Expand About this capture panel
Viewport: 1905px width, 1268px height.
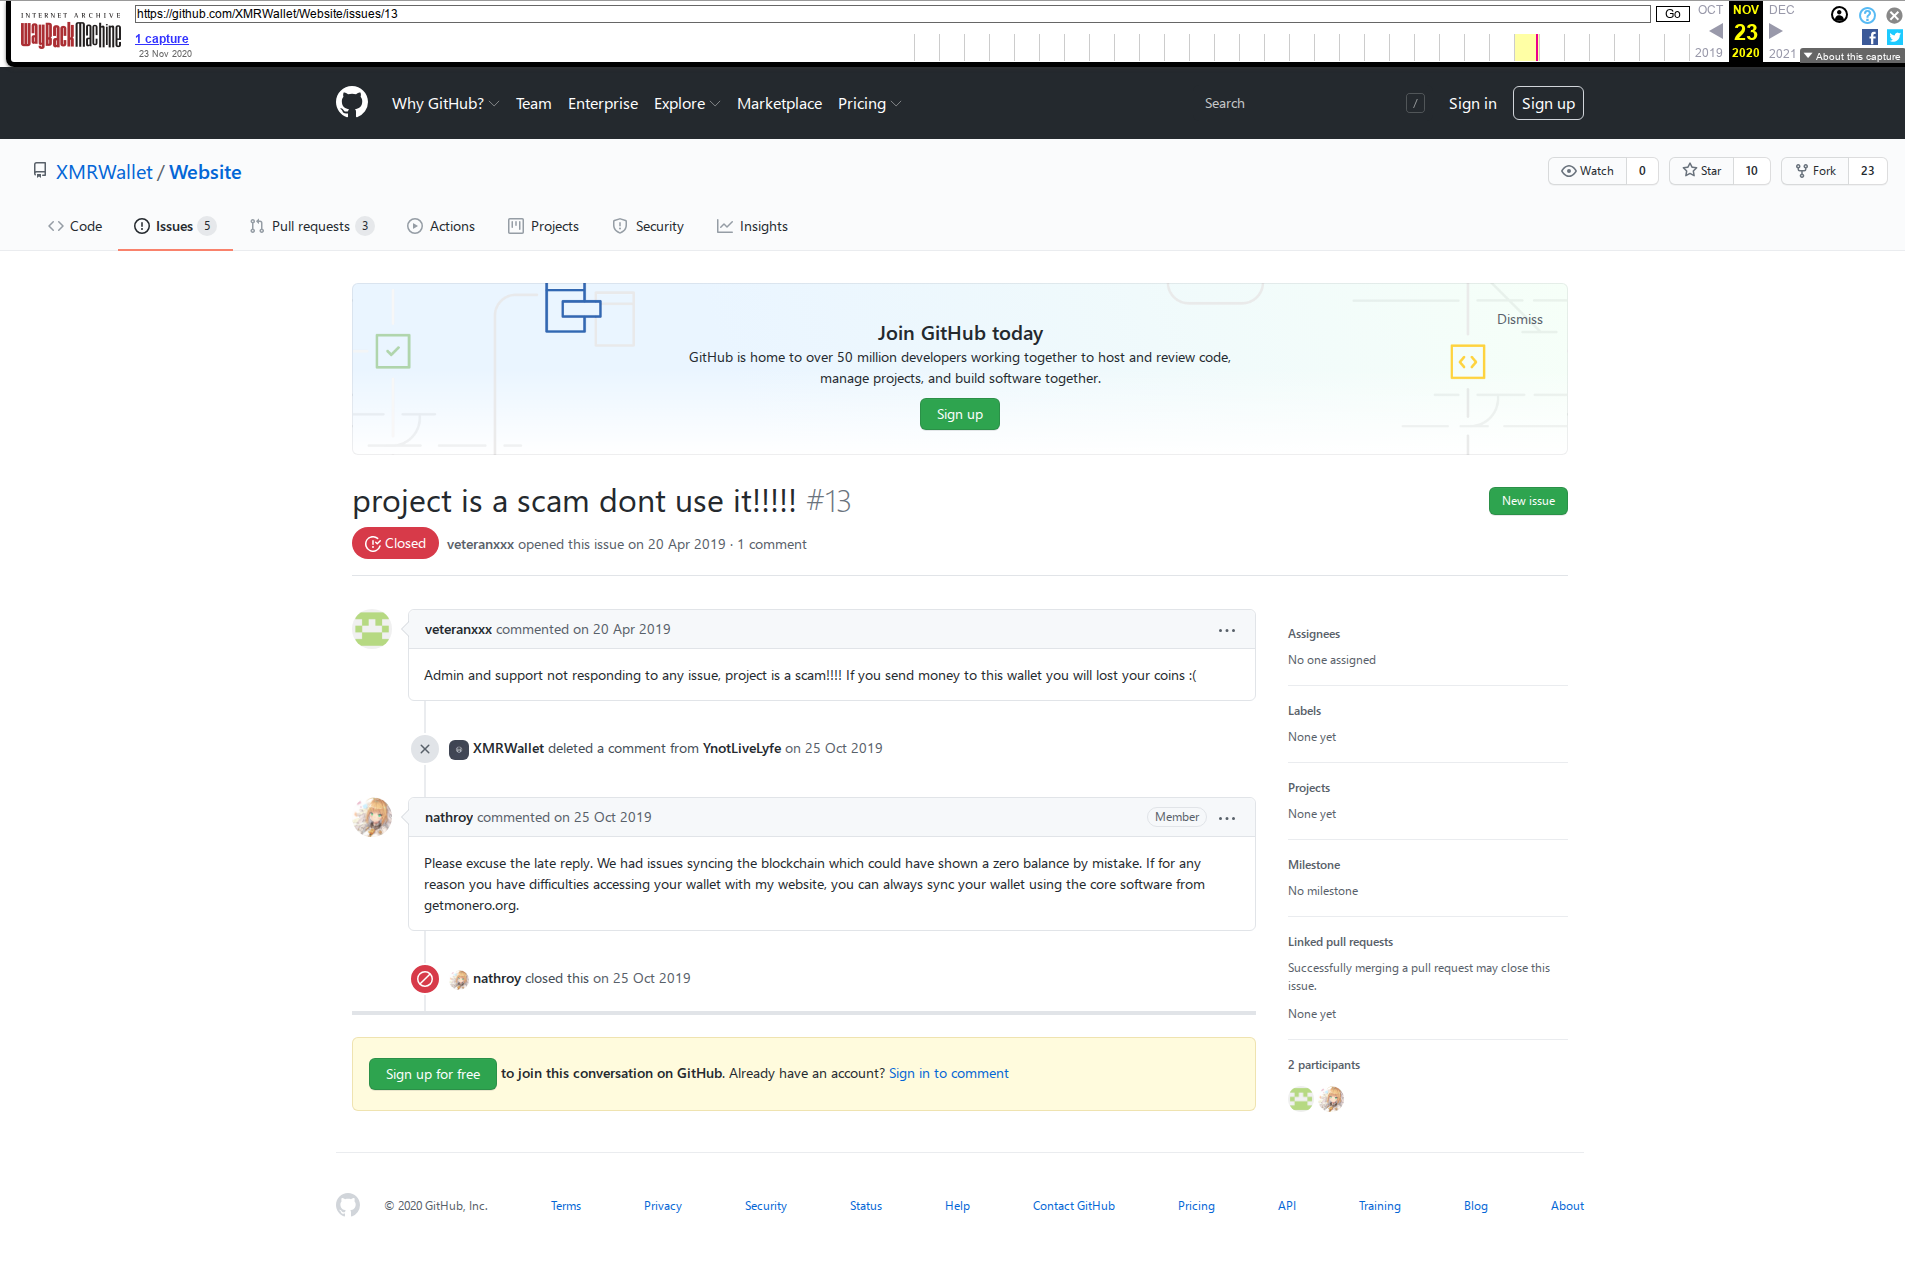coord(1852,56)
